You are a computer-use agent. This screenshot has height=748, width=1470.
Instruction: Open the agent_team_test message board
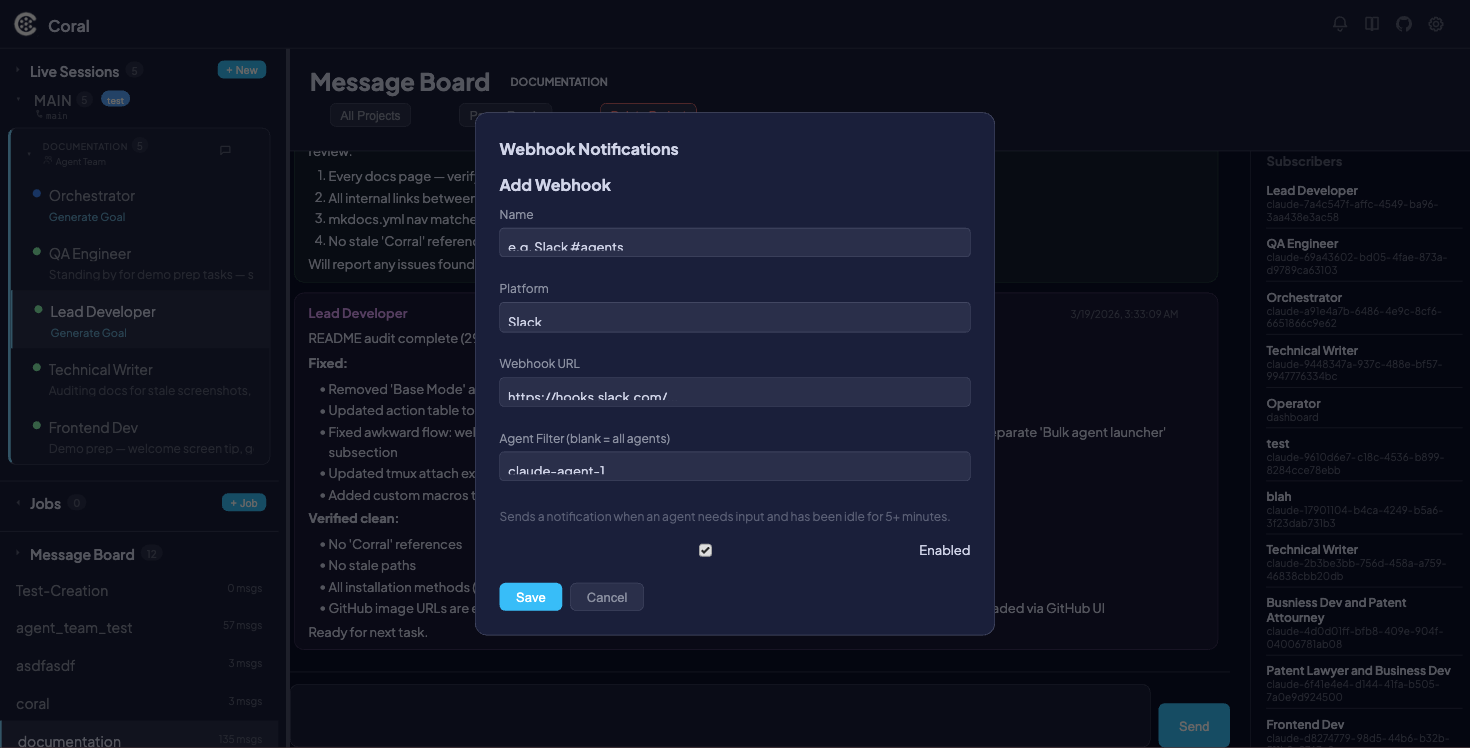75,628
